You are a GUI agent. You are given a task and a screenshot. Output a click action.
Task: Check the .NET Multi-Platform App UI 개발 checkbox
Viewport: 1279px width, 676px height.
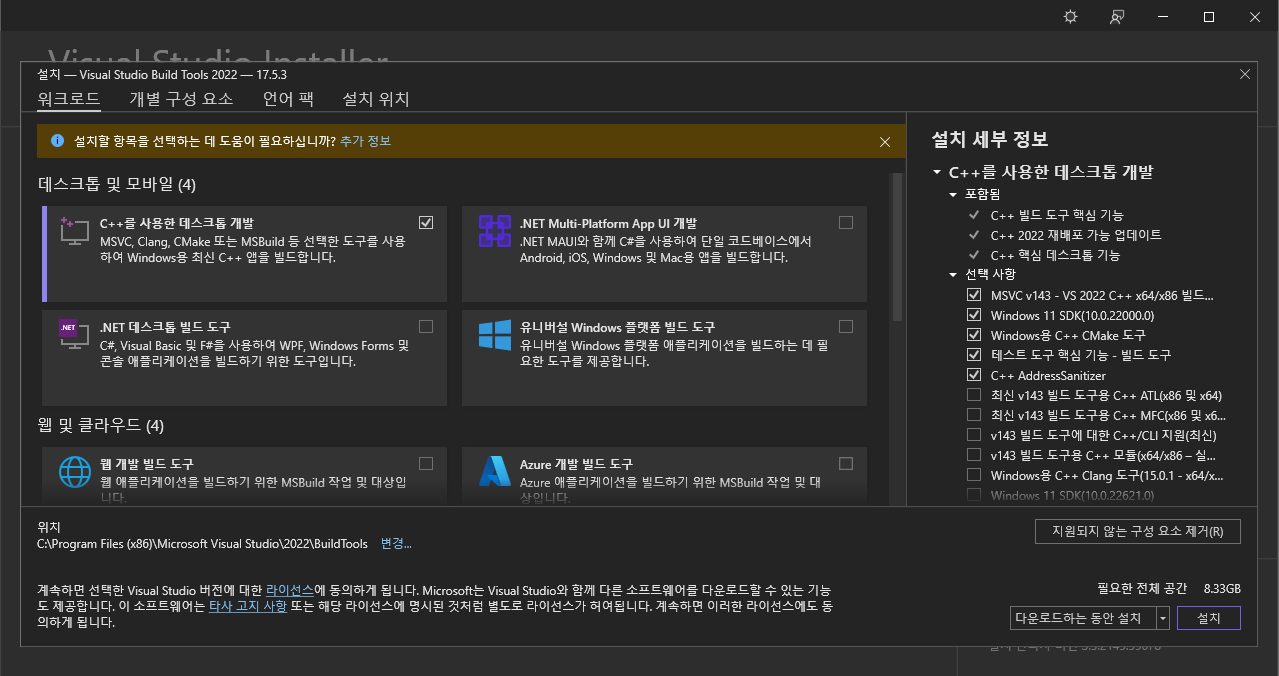pos(846,222)
